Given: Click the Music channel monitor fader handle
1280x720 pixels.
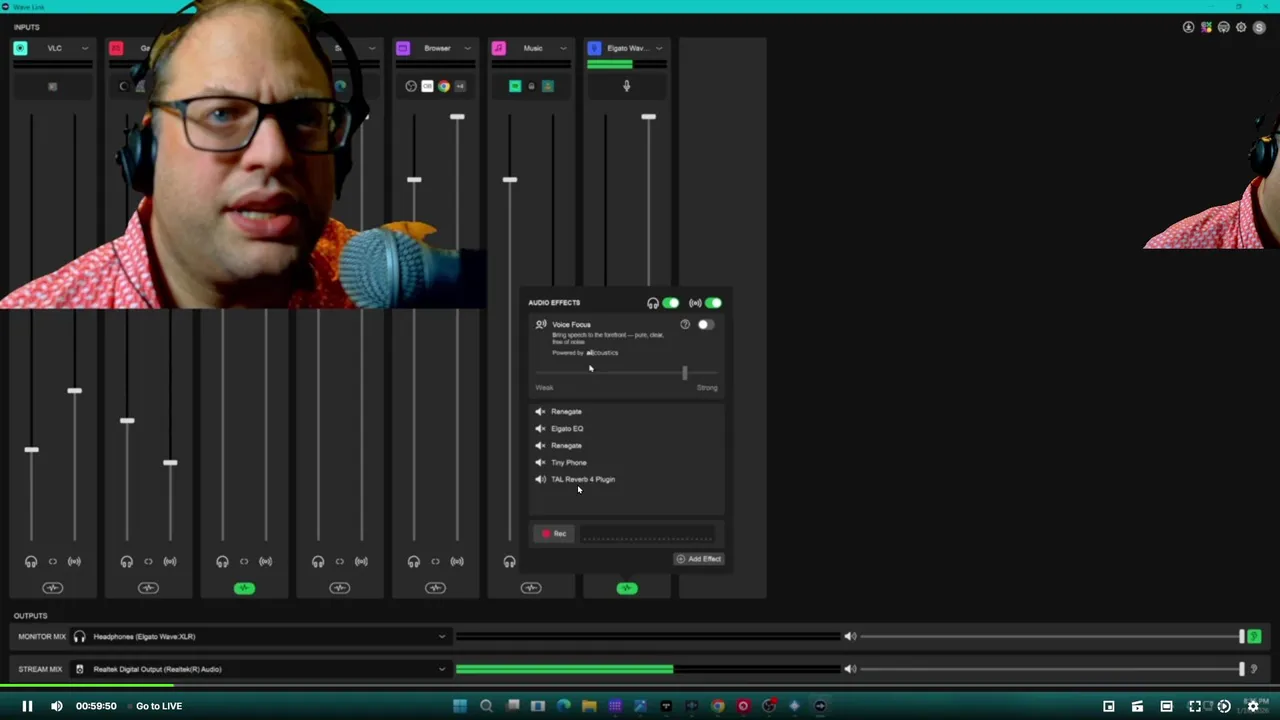Looking at the screenshot, I should pos(509,180).
